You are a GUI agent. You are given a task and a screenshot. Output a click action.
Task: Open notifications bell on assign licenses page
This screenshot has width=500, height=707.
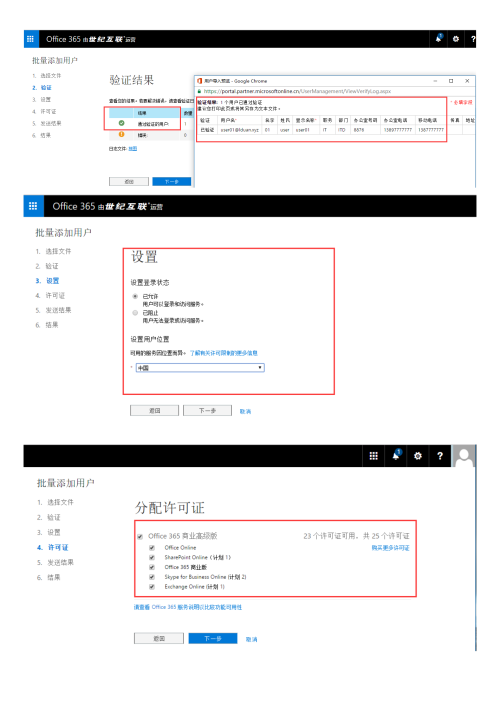pos(396,455)
